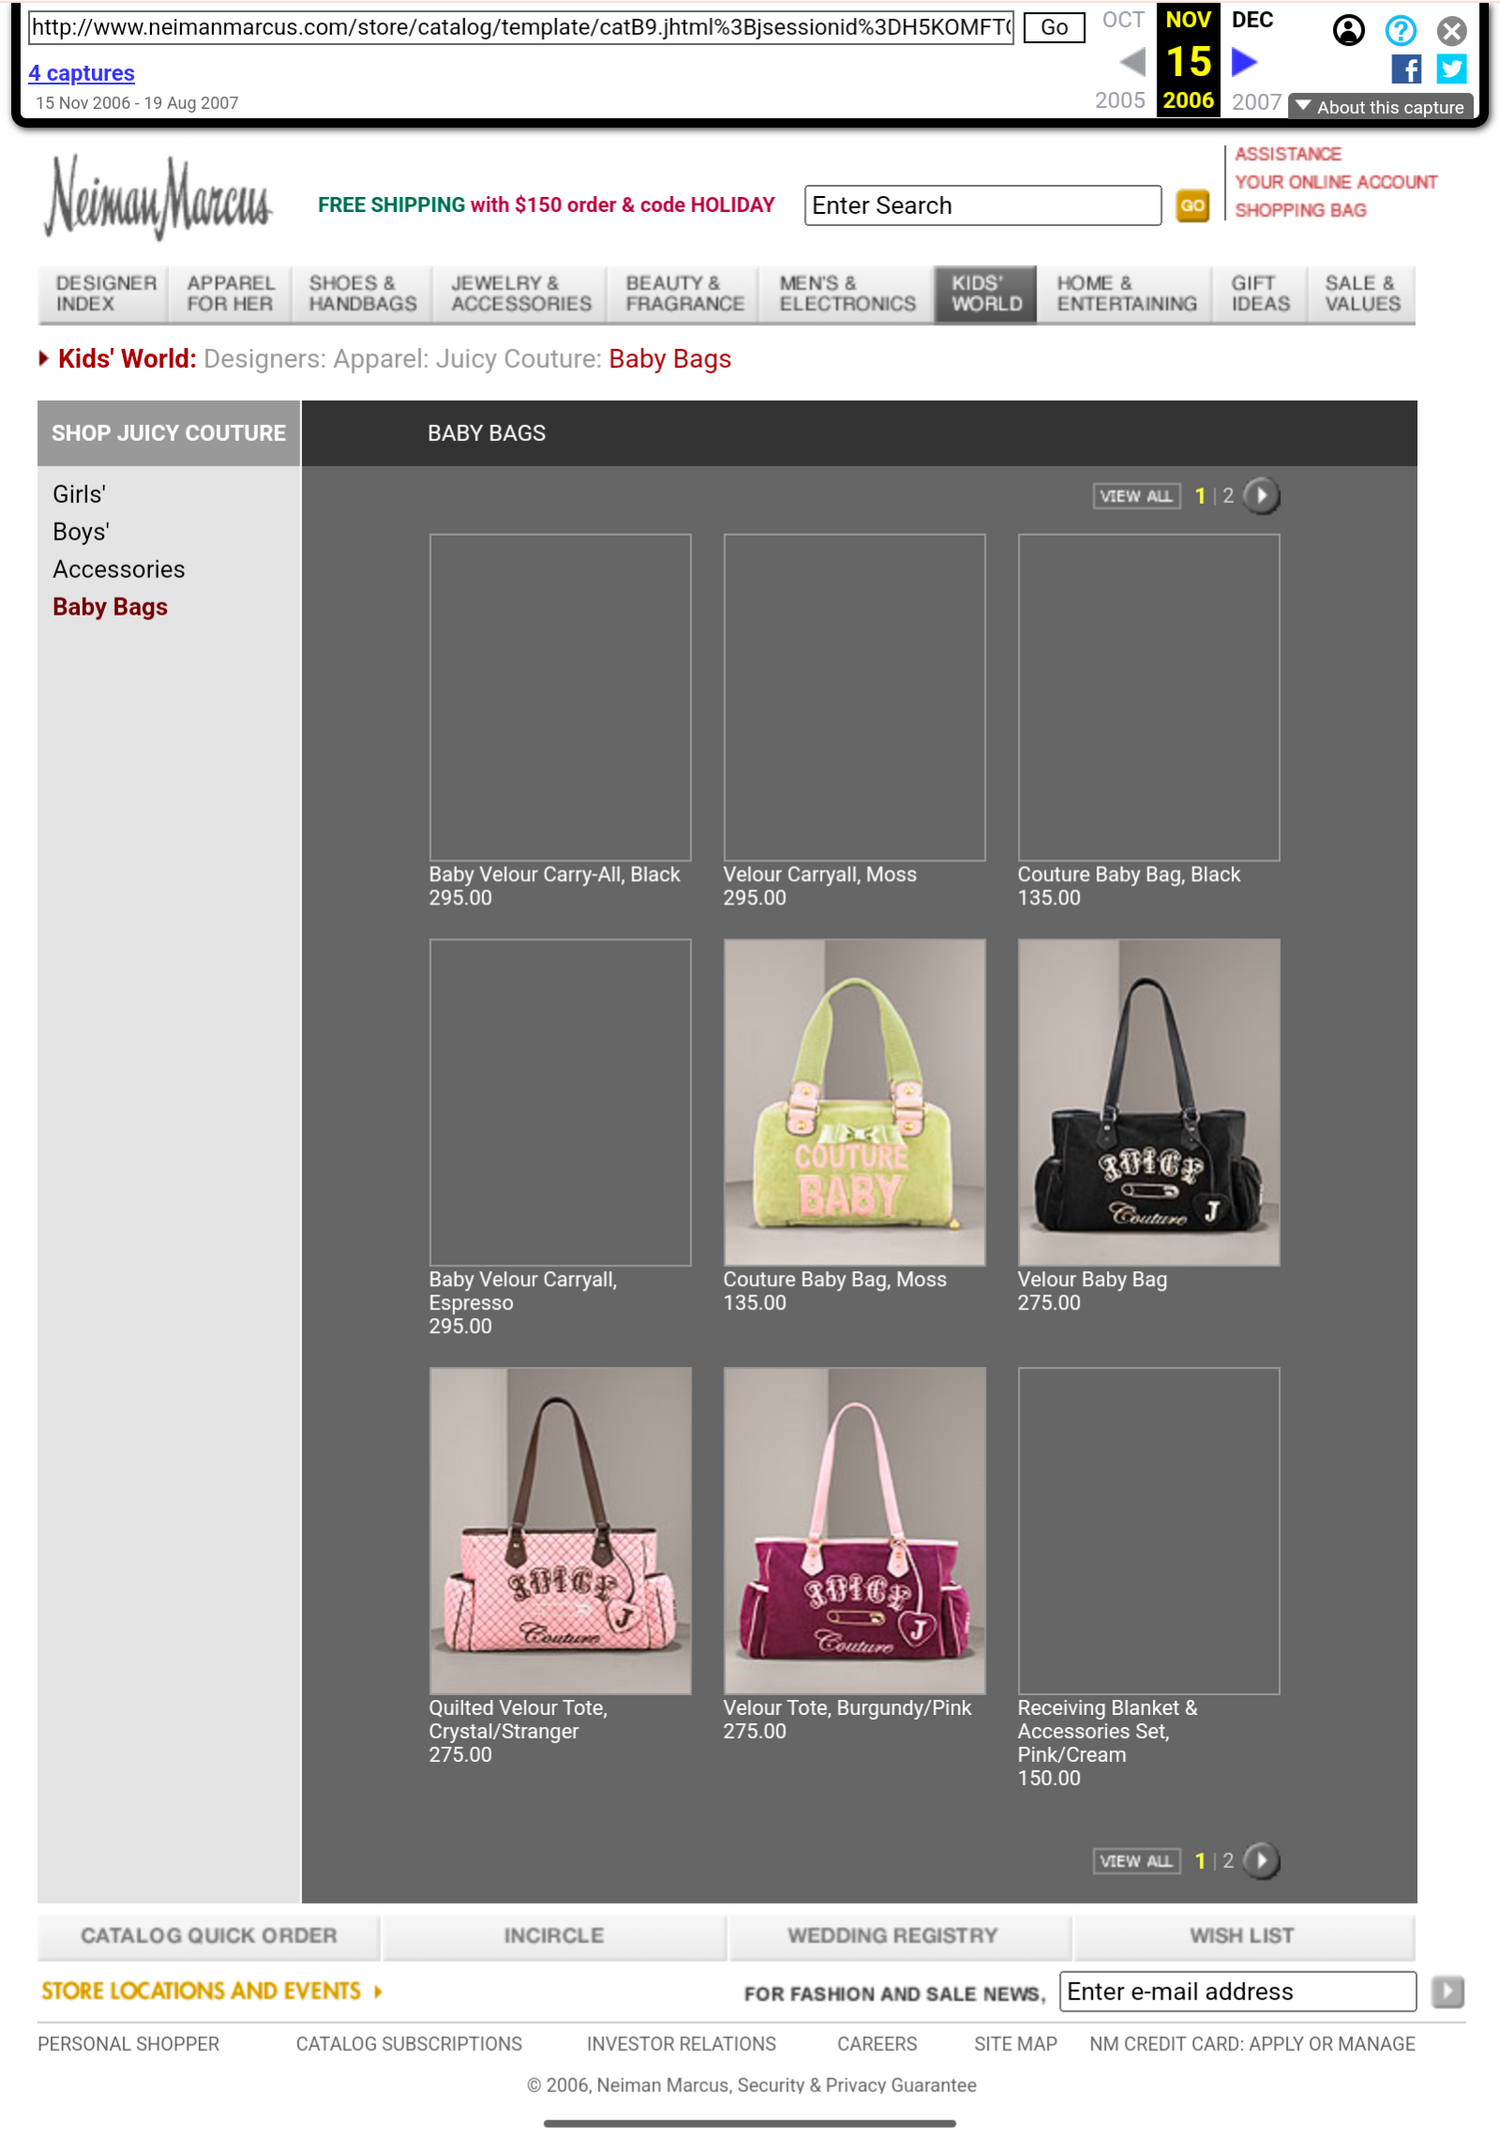Select Sale & Values navigation tab

coord(1362,294)
